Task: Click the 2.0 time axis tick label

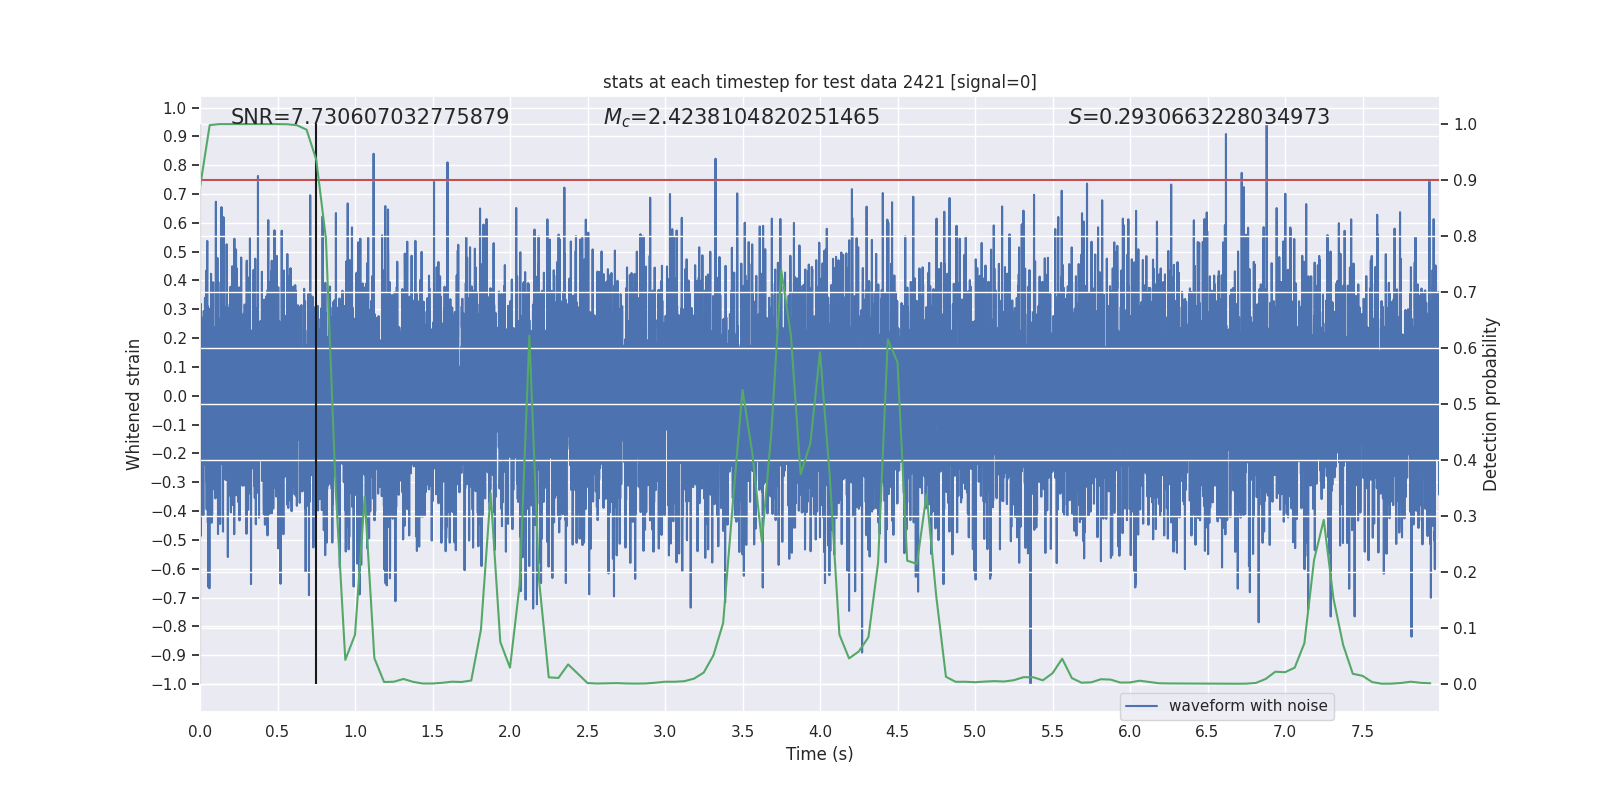Action: (x=510, y=731)
